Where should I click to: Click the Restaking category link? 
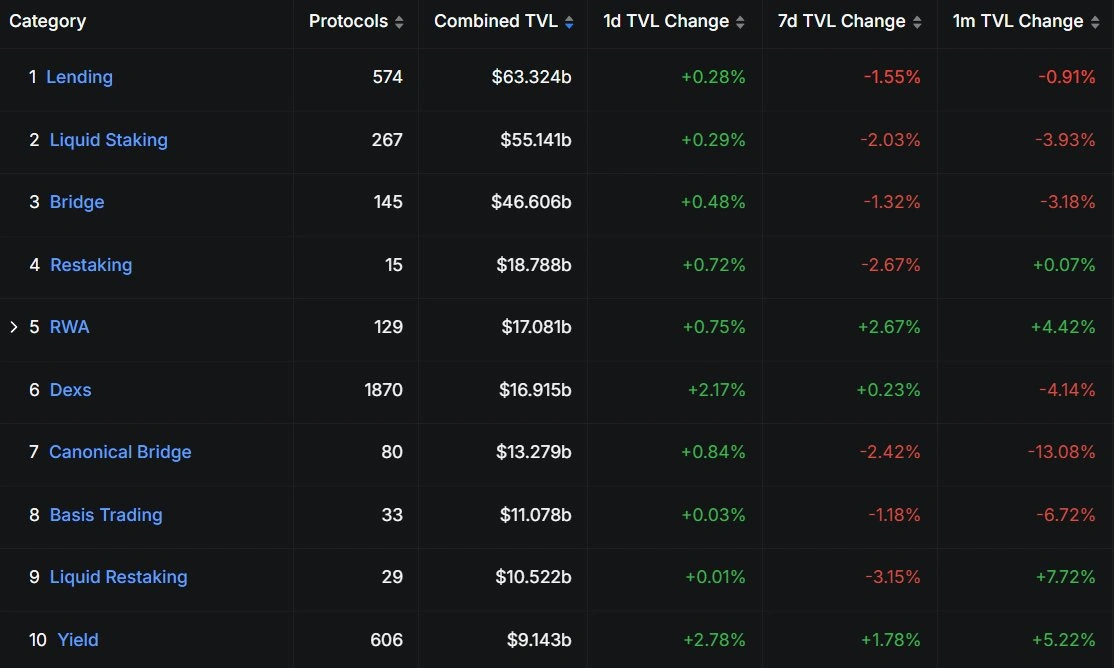91,265
